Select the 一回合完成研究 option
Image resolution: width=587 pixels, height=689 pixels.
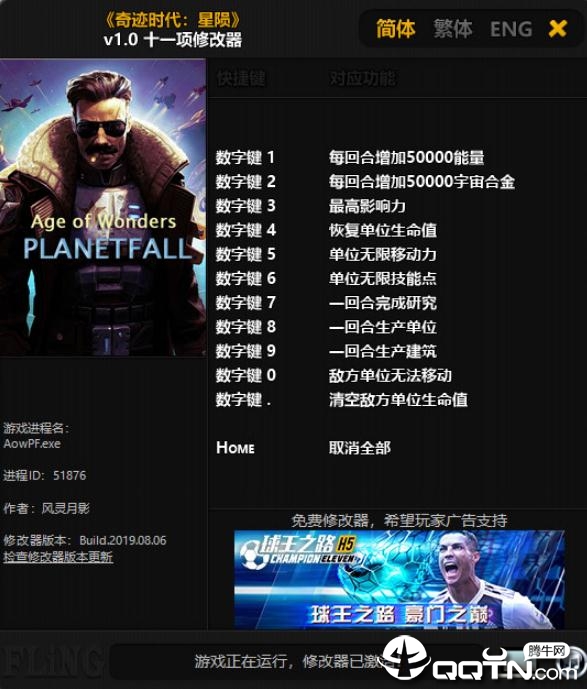click(383, 302)
